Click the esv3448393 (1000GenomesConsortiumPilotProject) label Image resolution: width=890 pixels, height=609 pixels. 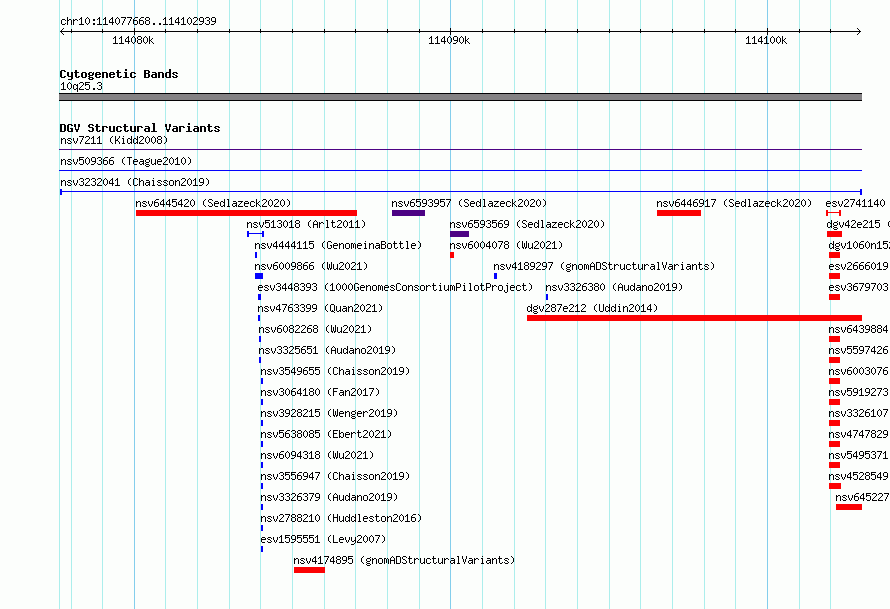(396, 287)
